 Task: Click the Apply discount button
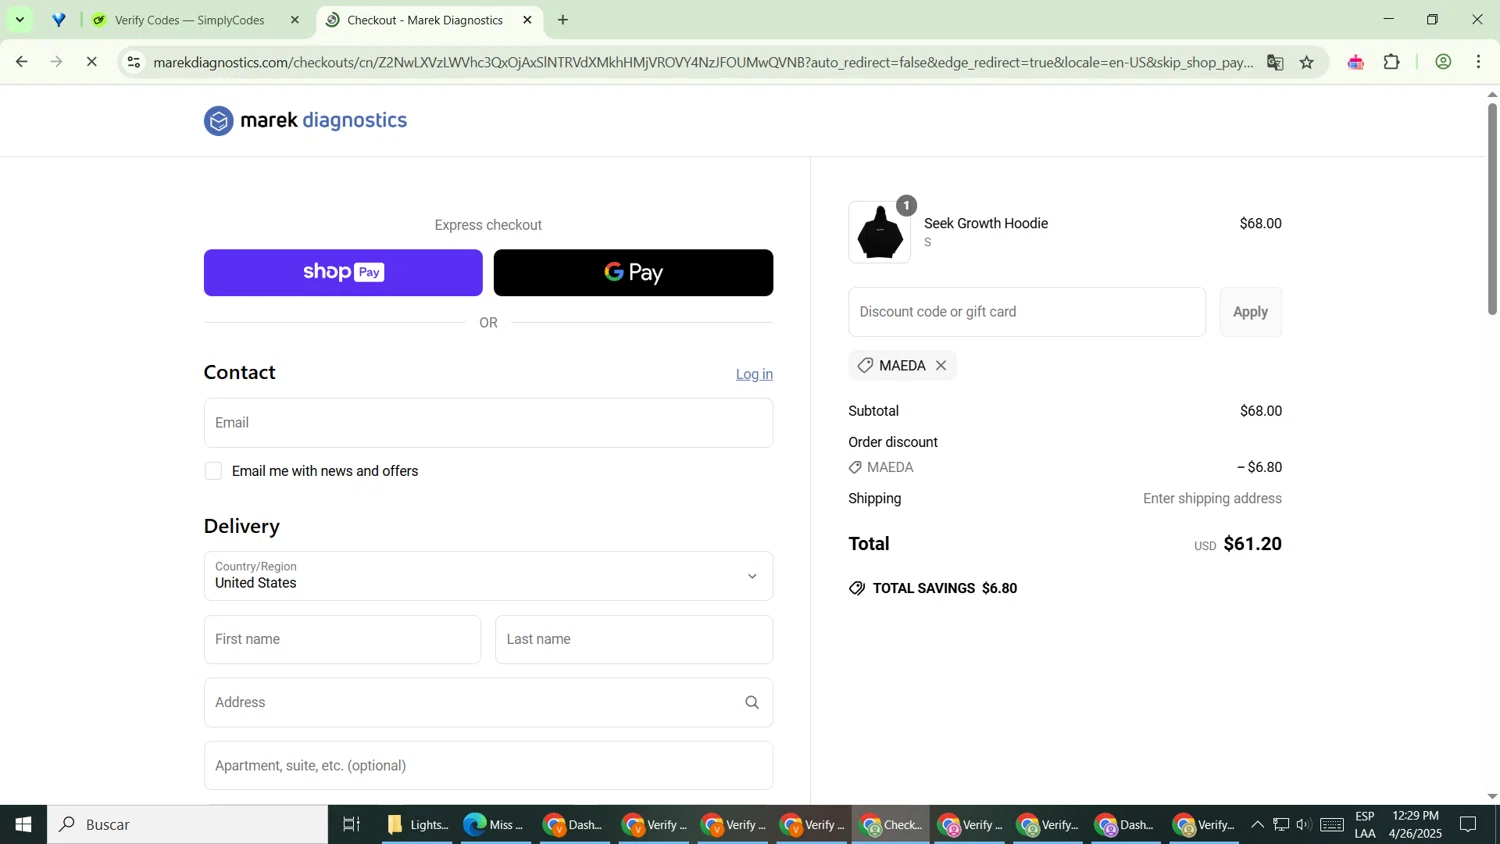[1250, 312]
